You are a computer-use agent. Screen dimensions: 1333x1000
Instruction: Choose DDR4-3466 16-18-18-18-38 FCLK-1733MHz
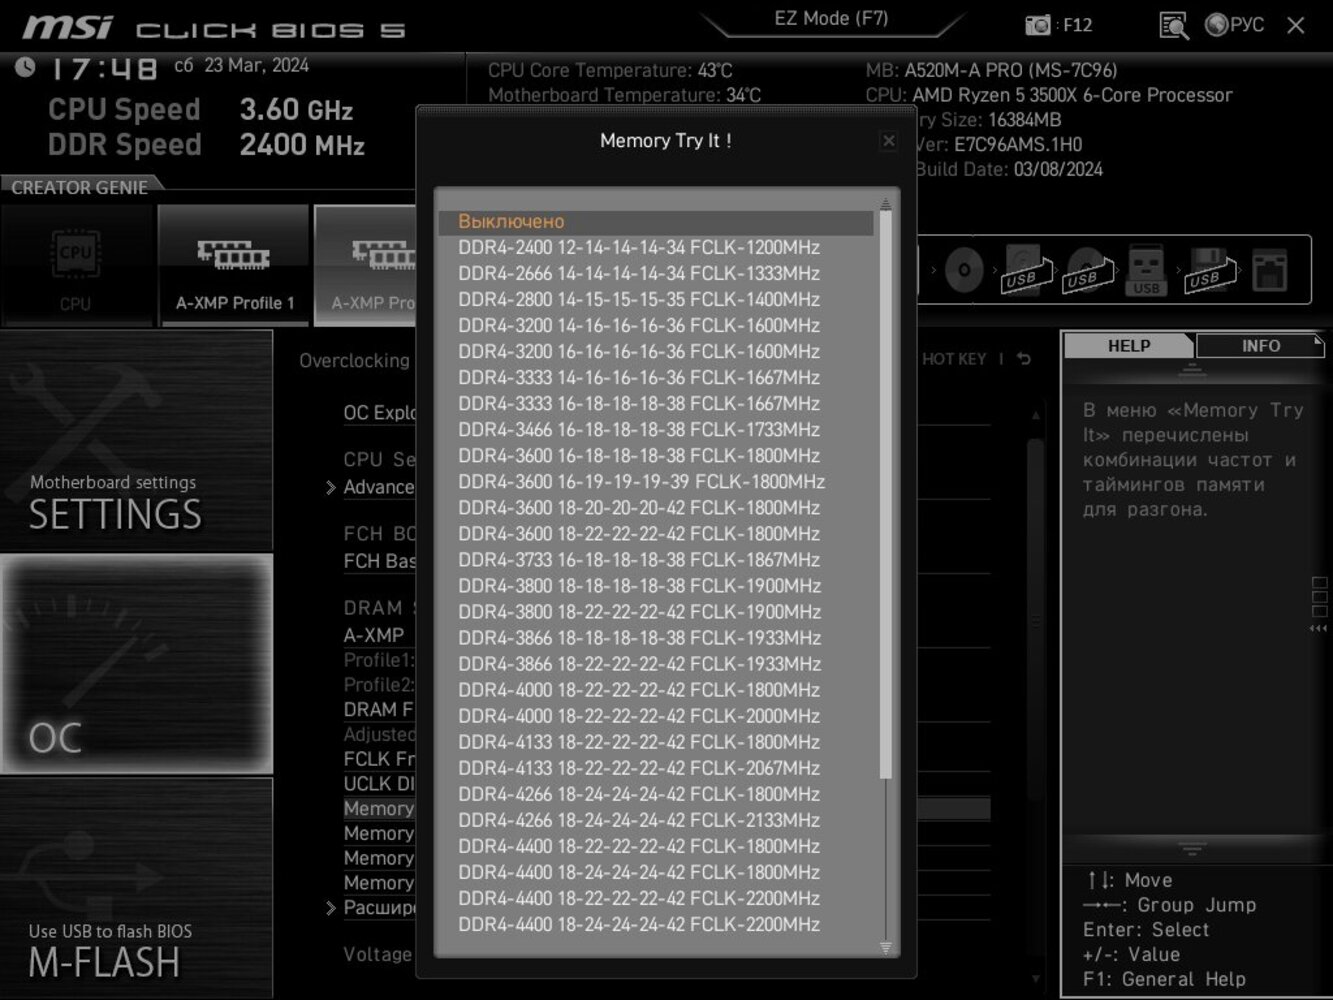click(x=656, y=430)
